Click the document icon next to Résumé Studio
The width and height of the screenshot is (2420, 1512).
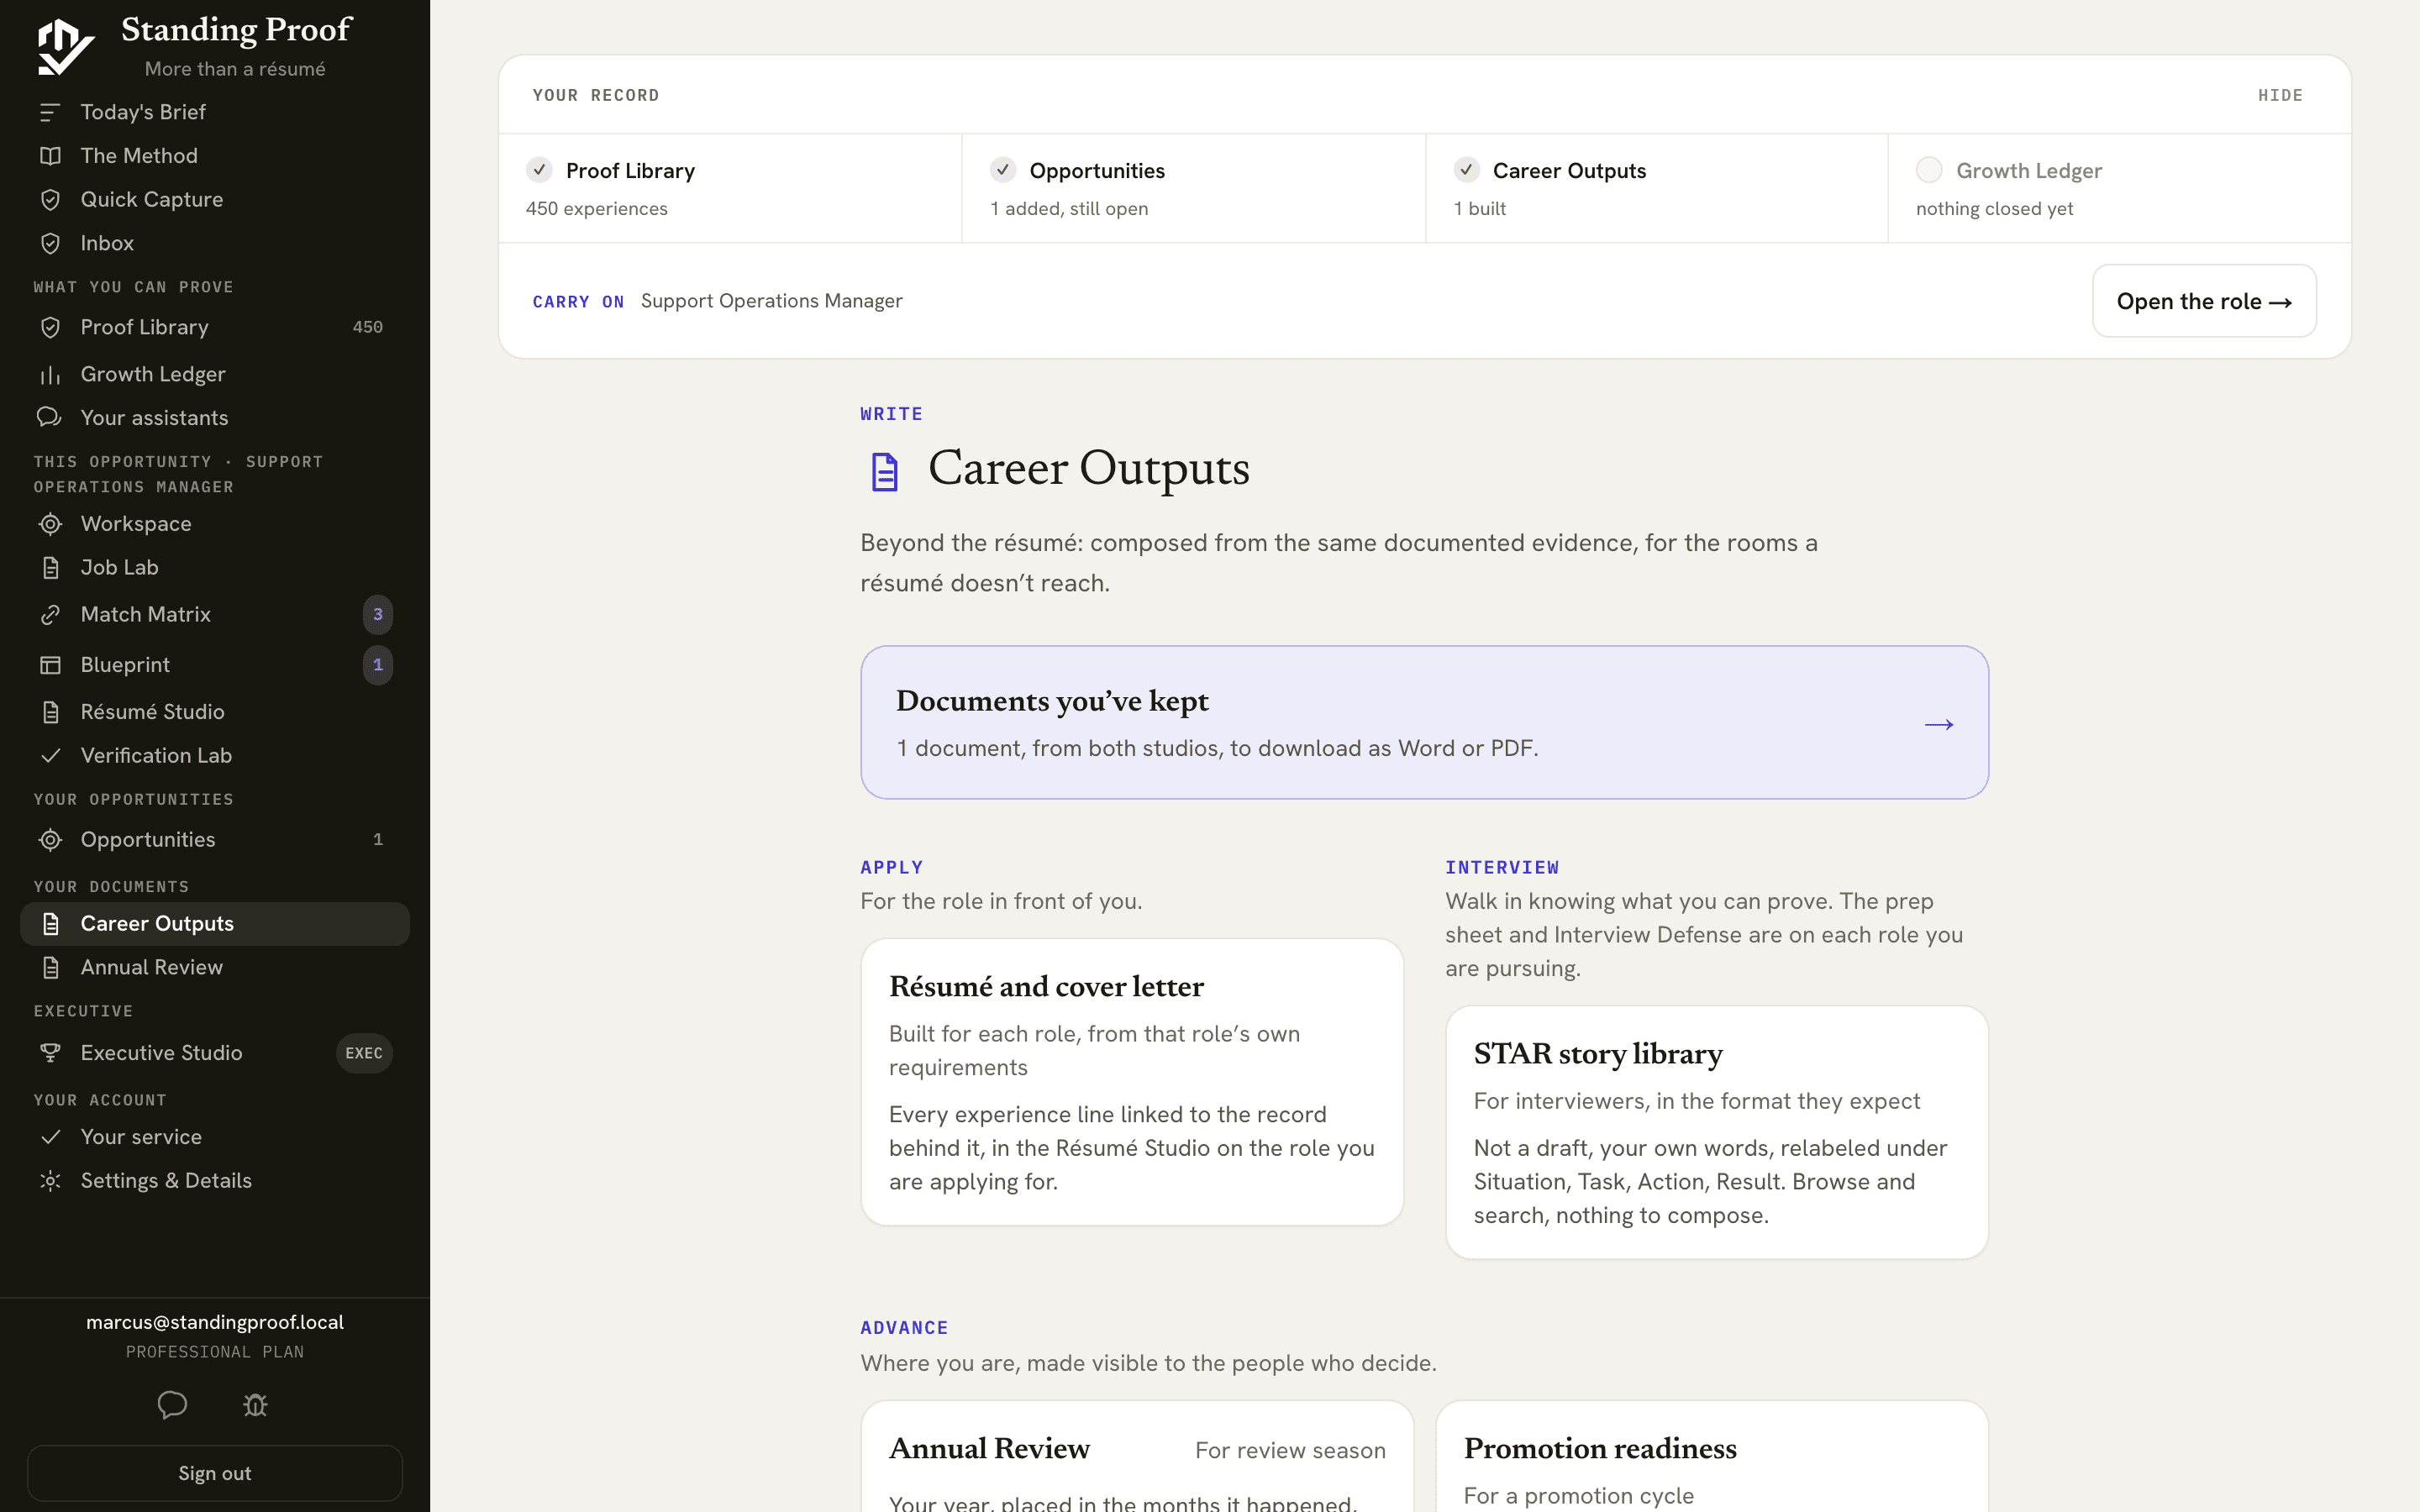click(x=50, y=712)
